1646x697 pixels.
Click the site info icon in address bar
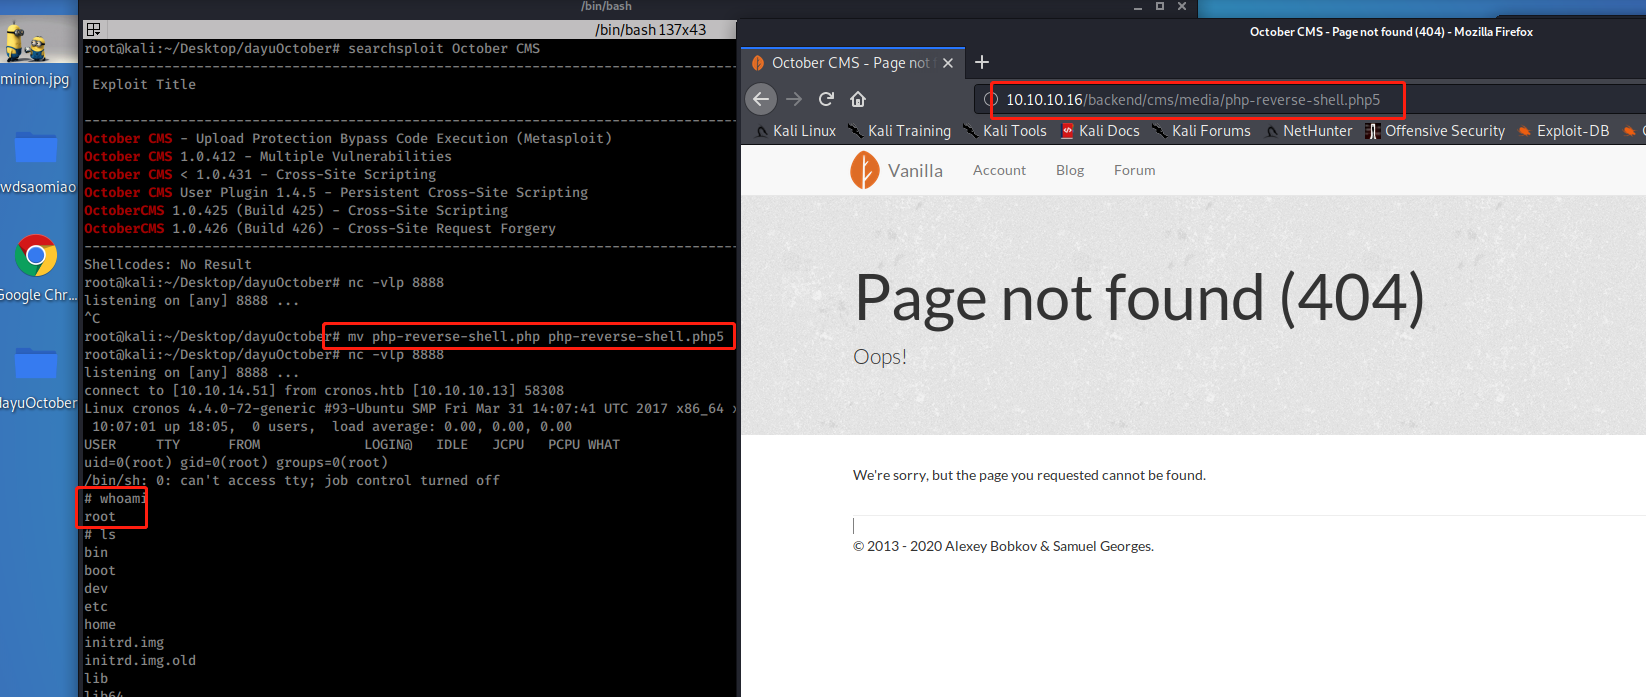point(991,100)
